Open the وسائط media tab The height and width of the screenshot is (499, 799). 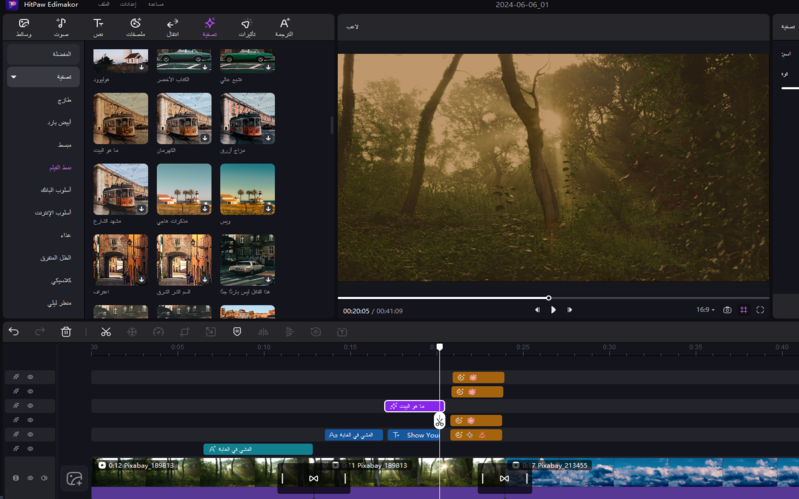pyautogui.click(x=23, y=28)
